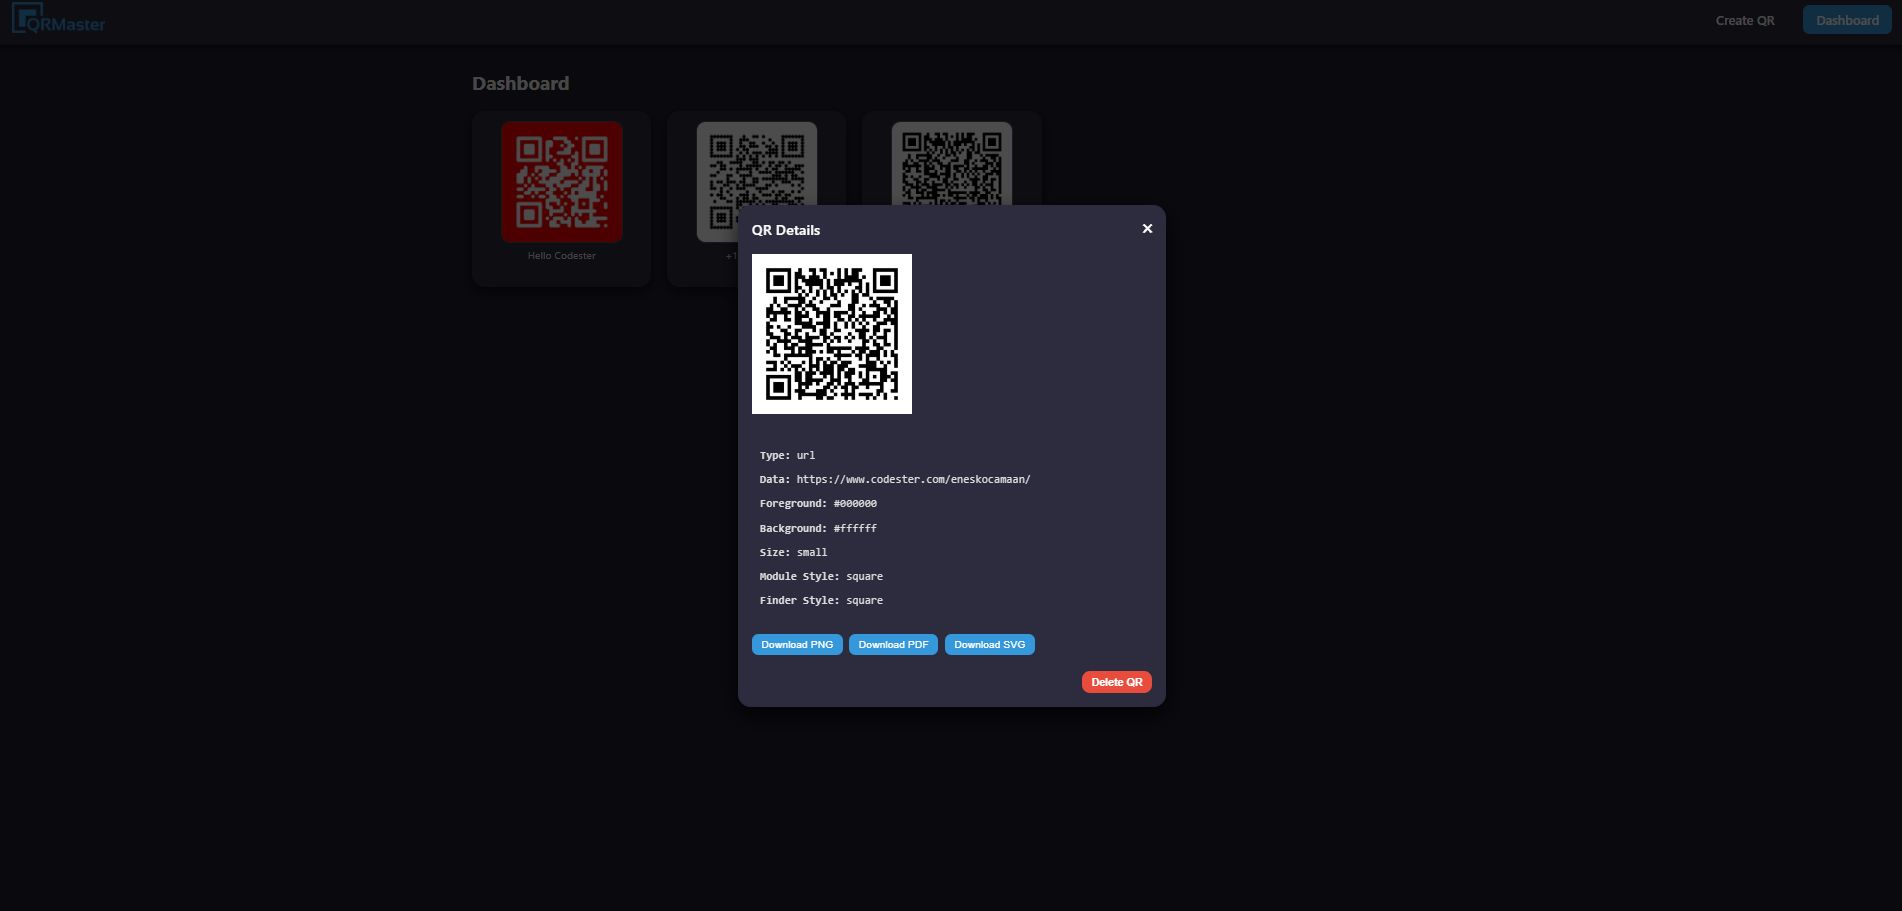Click the Foreground value #000000
The height and width of the screenshot is (911, 1902).
point(855,504)
